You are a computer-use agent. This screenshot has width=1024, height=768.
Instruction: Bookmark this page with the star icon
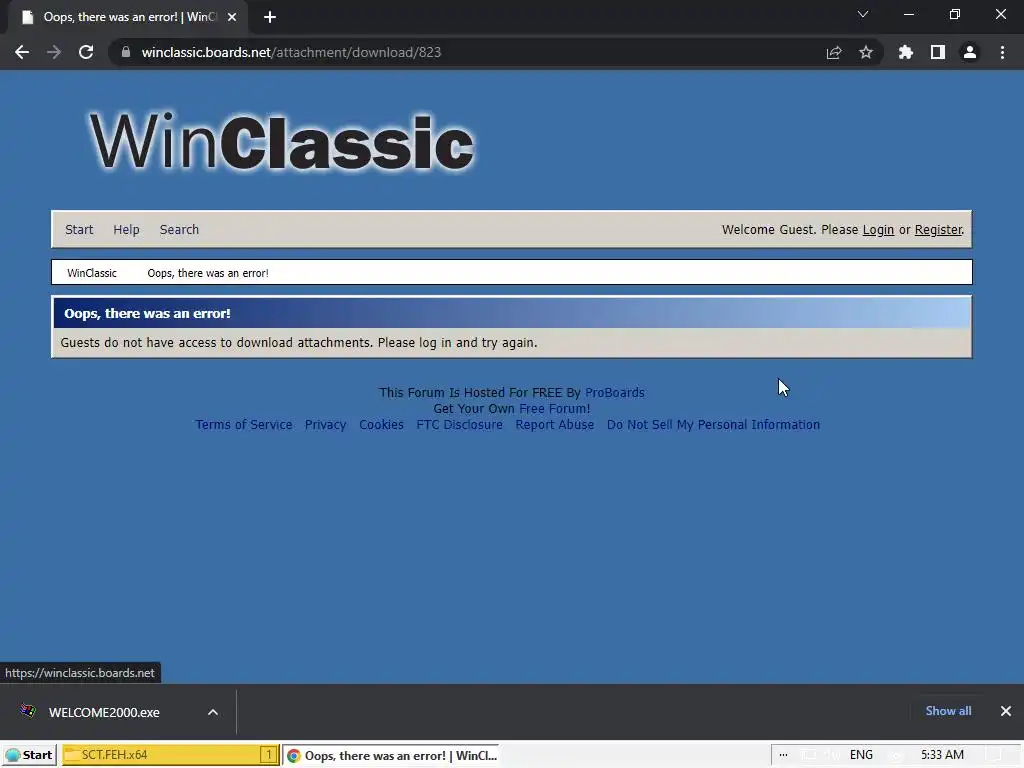(866, 52)
